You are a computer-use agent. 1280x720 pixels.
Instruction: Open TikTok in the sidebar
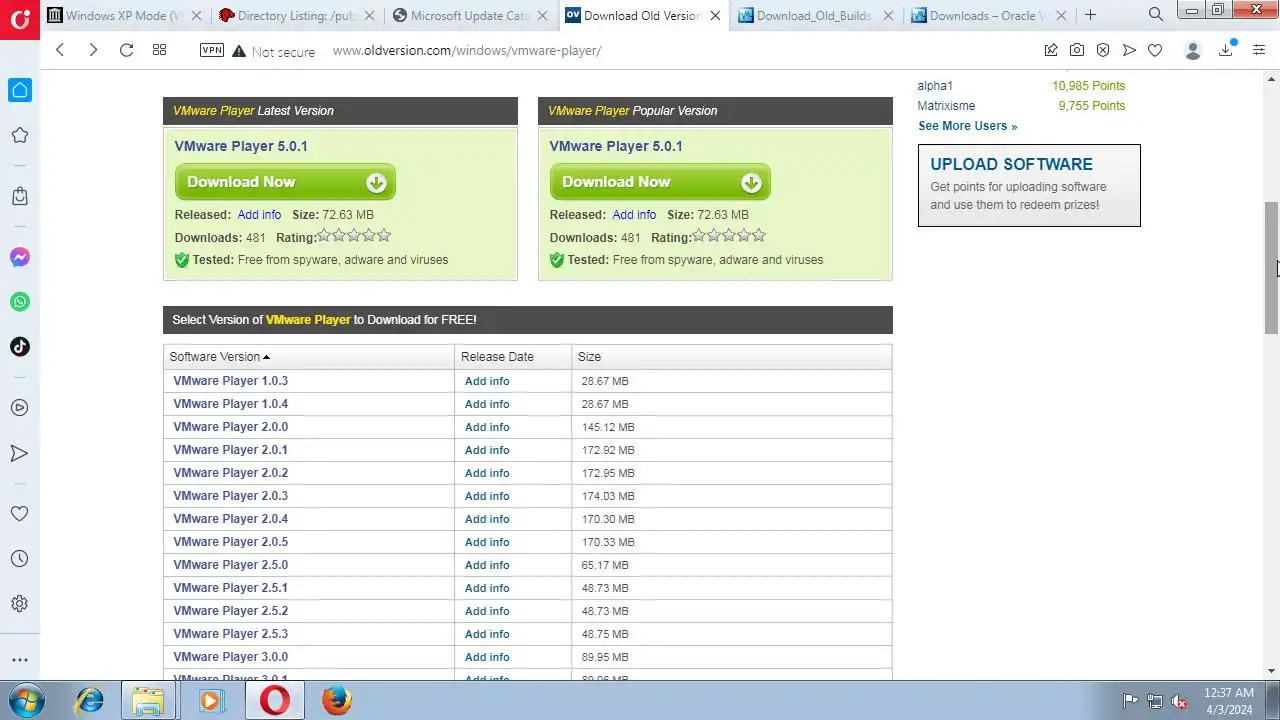tap(19, 347)
